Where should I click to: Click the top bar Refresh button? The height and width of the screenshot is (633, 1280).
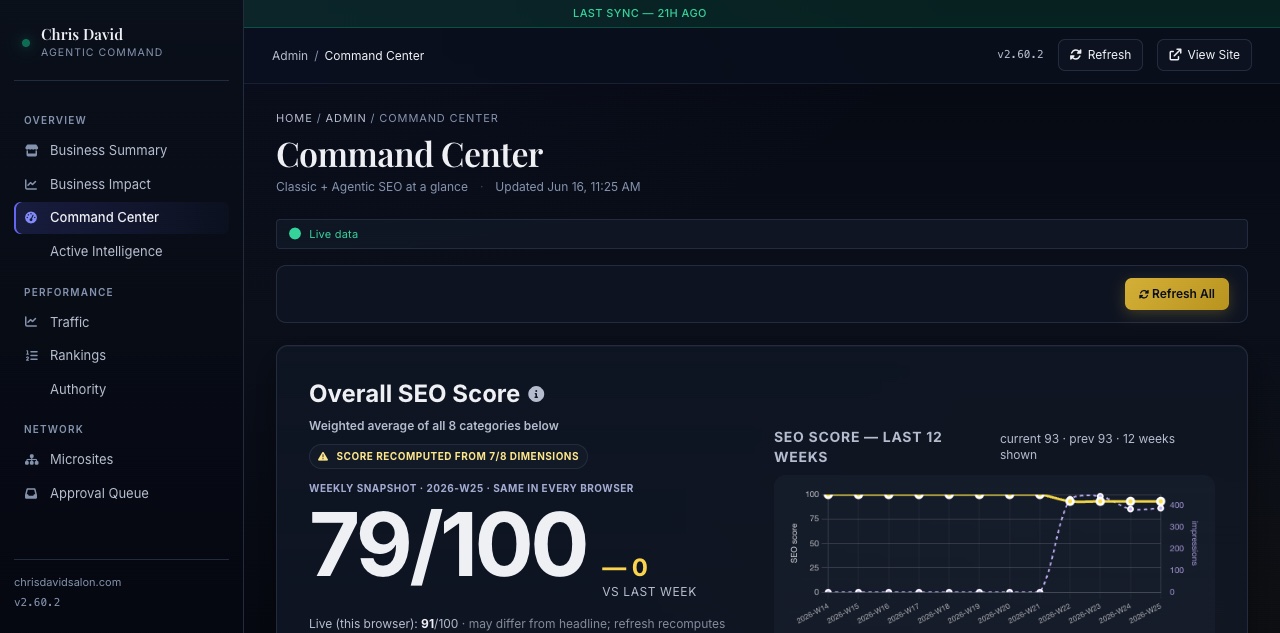(x=1100, y=55)
